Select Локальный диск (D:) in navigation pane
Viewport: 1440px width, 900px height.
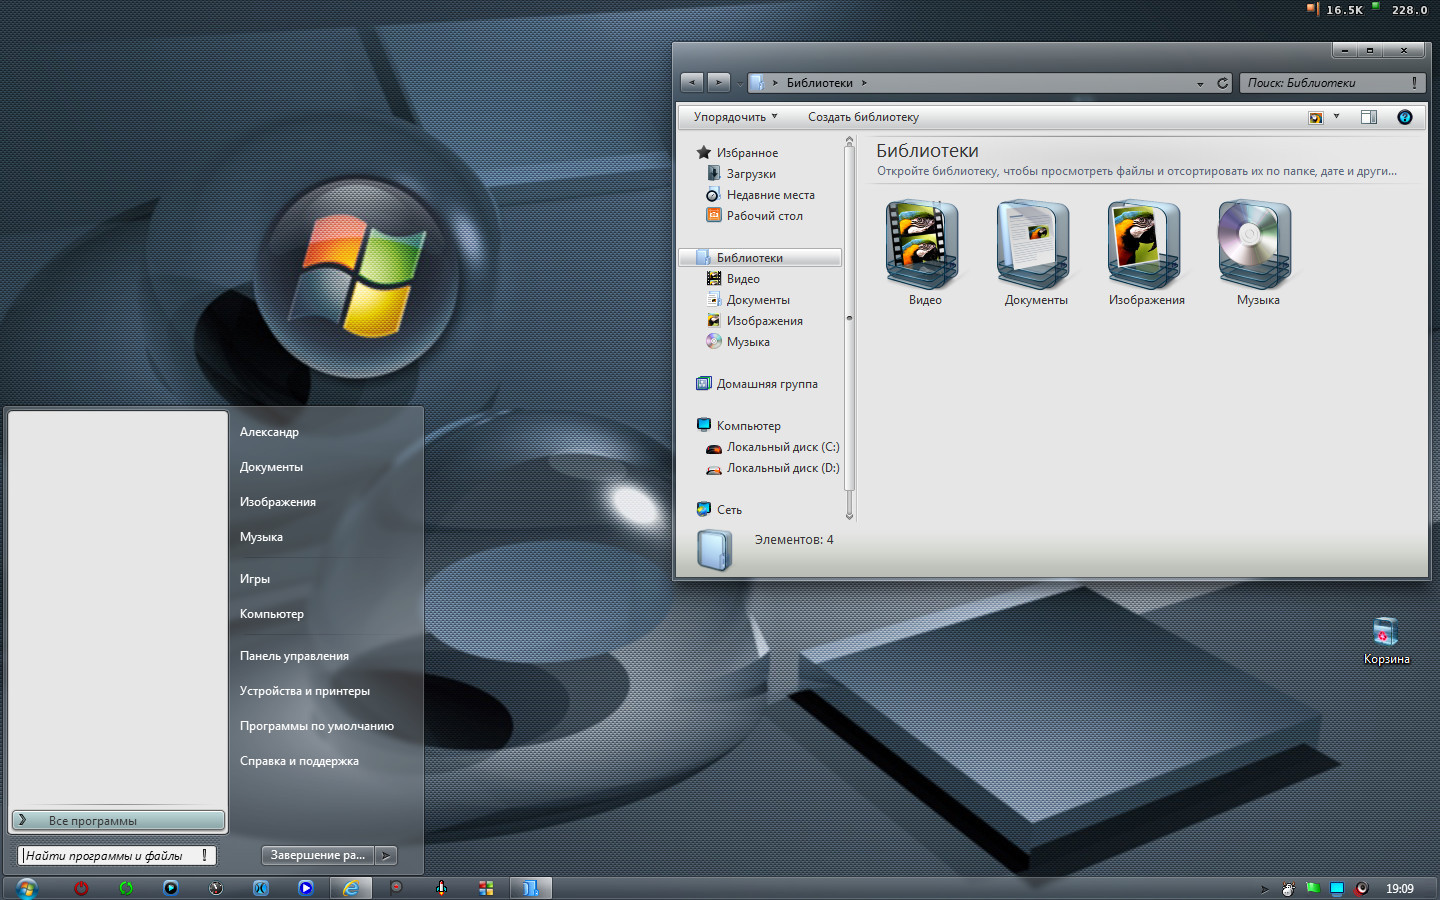pyautogui.click(x=773, y=468)
